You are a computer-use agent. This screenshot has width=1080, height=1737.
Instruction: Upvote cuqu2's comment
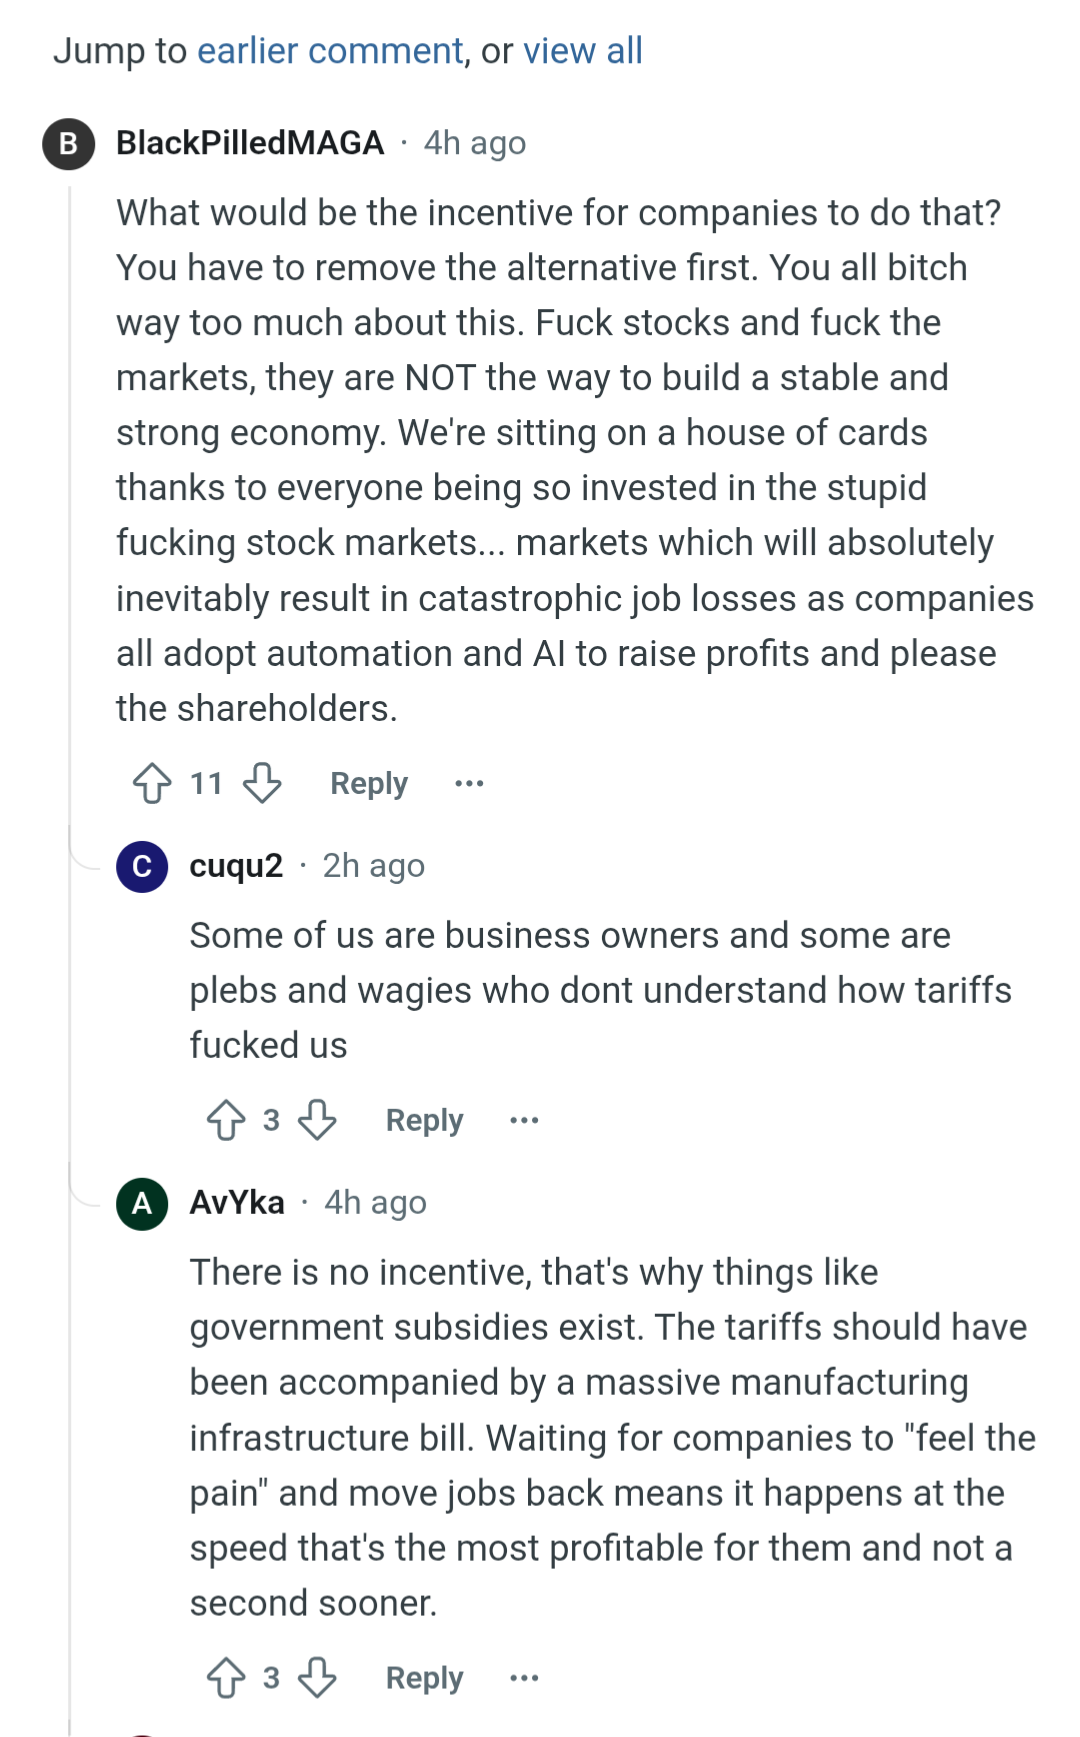226,1120
